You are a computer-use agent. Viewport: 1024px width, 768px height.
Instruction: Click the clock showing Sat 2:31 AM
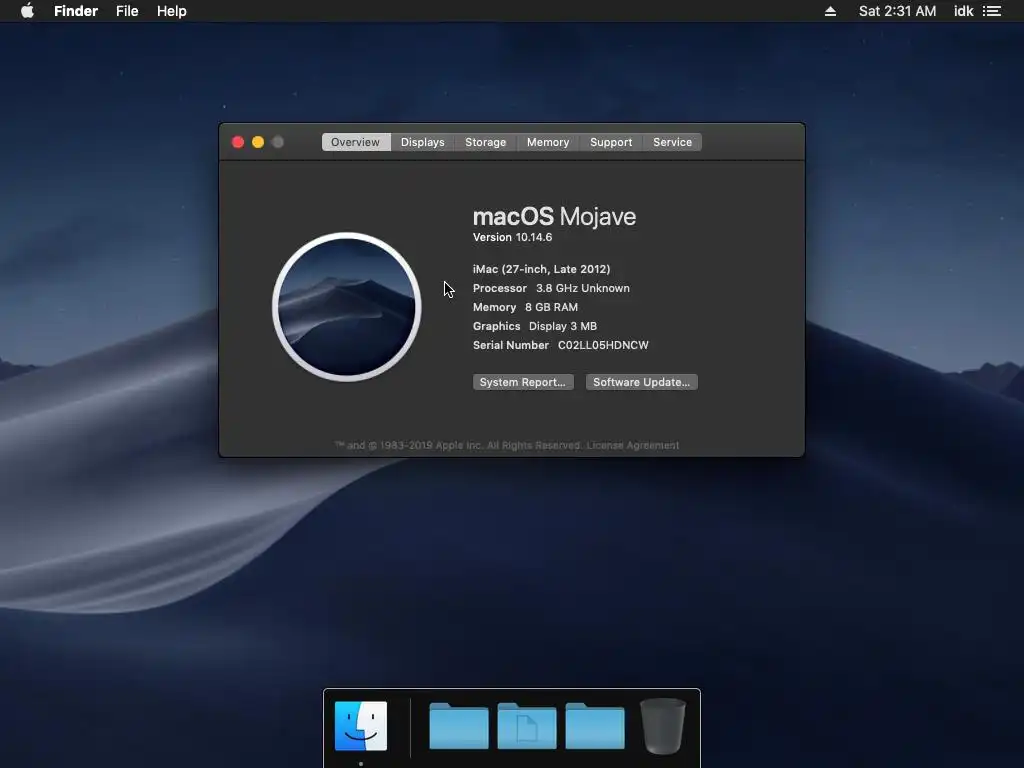pos(897,11)
